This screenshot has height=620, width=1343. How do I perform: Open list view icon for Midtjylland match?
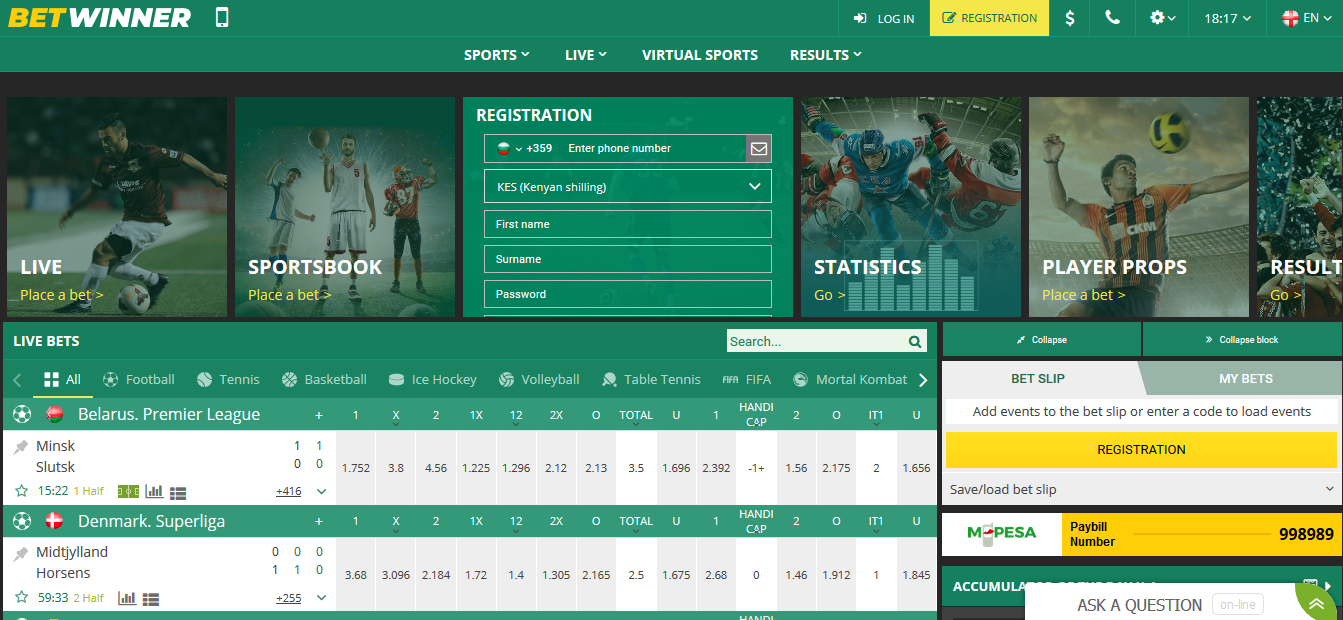[151, 599]
